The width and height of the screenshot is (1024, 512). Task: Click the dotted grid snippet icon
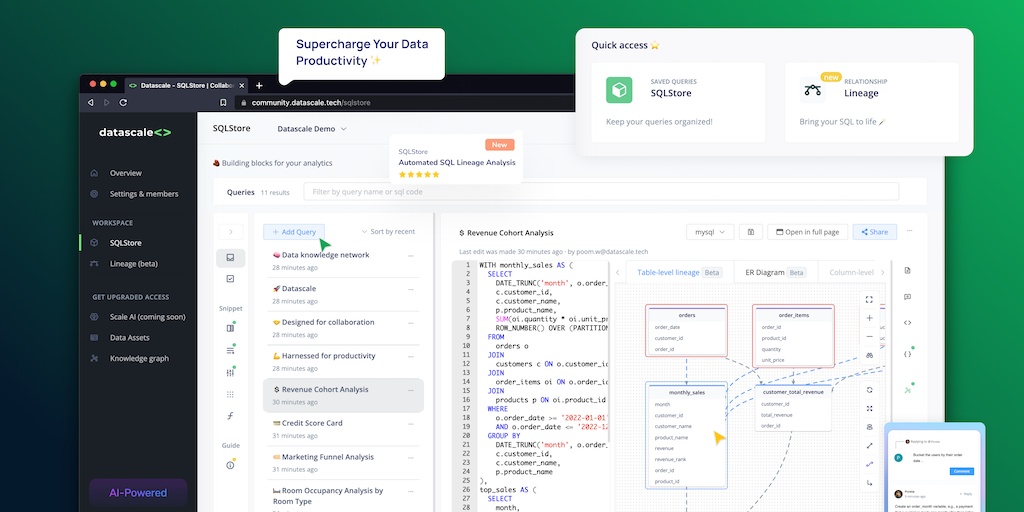(231, 394)
